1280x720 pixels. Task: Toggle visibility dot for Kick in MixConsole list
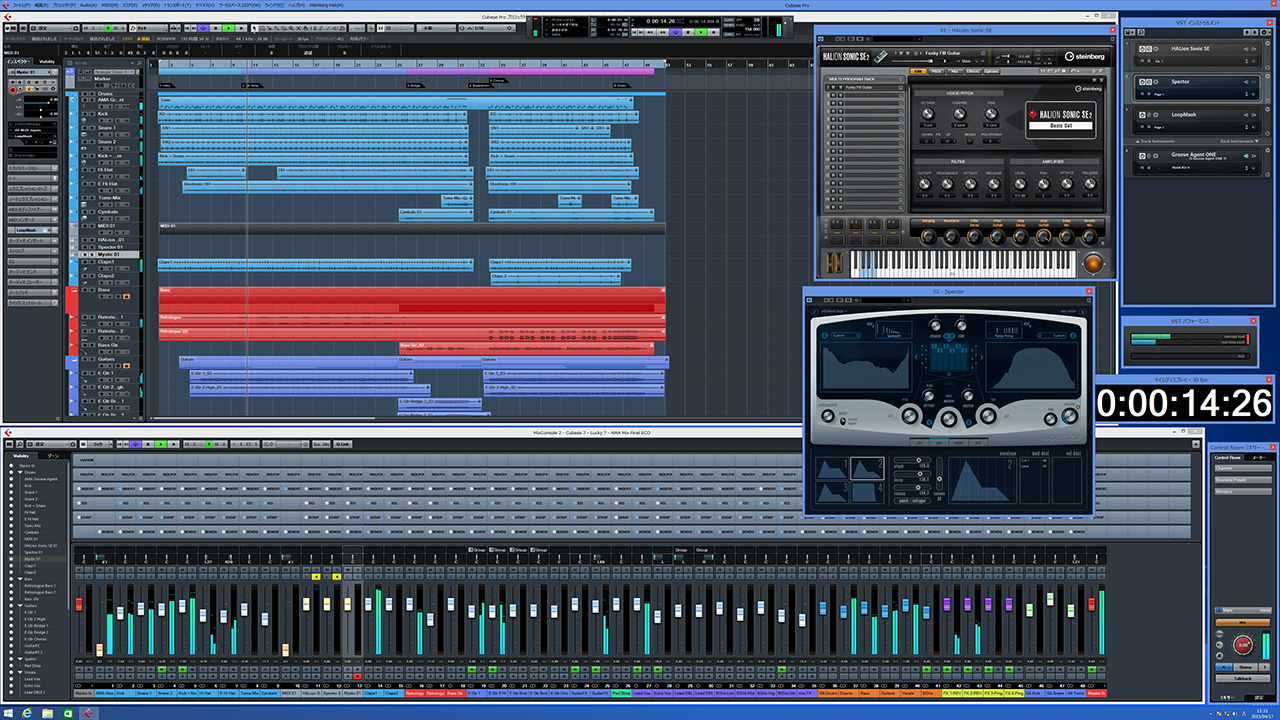point(12,486)
